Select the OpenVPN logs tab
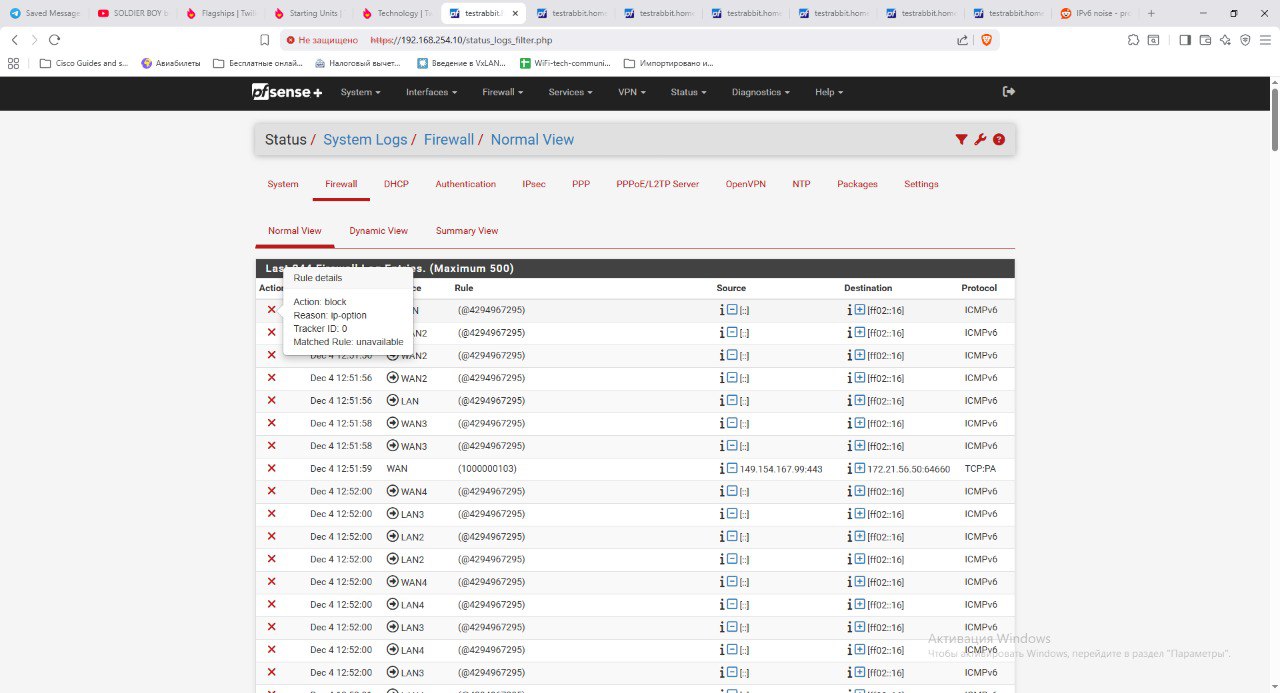The height and width of the screenshot is (693, 1280). [x=745, y=184]
